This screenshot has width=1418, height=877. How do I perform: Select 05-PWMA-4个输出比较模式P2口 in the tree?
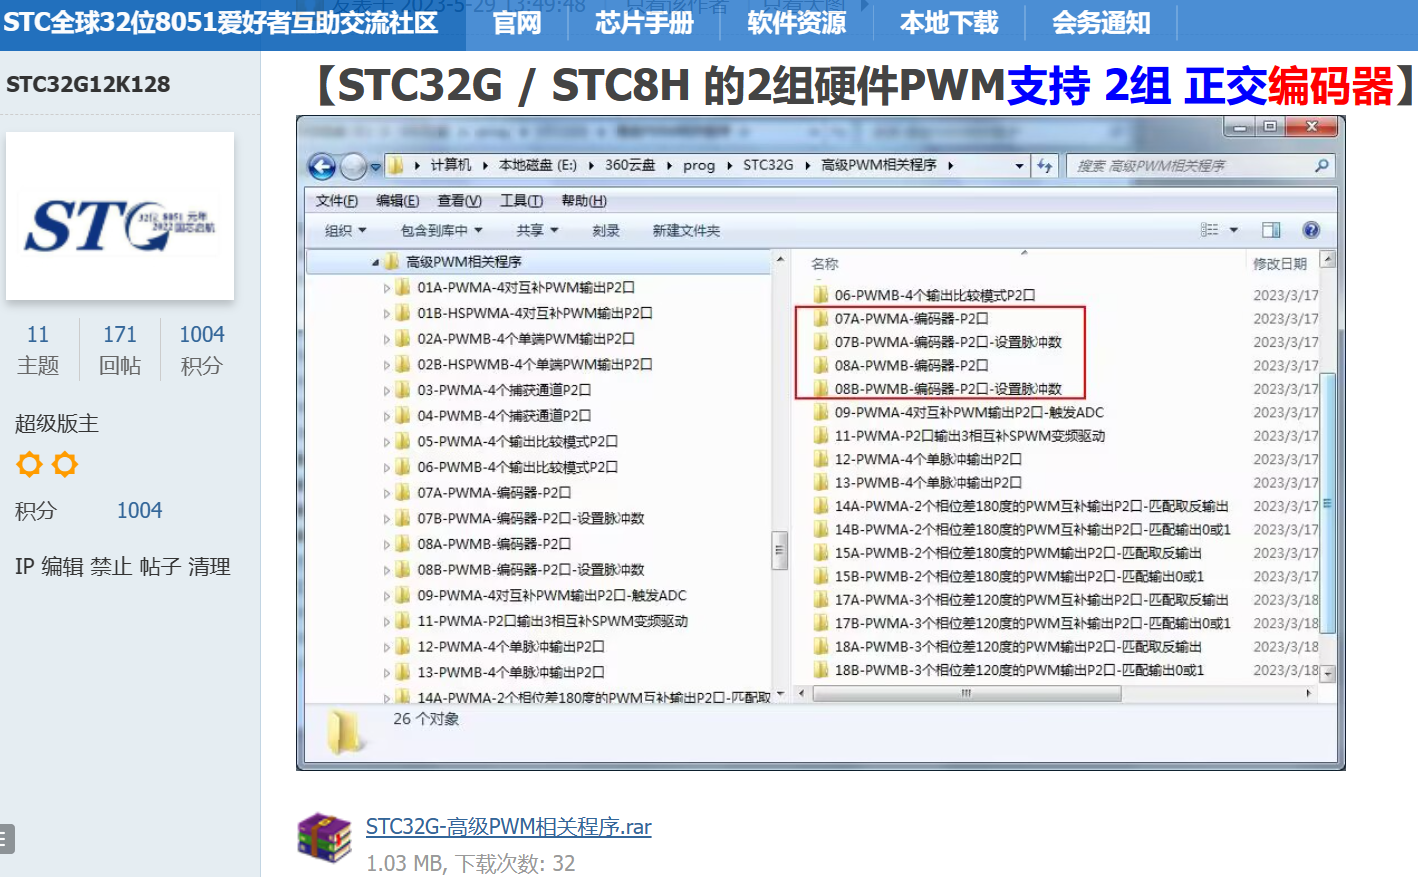[516, 442]
